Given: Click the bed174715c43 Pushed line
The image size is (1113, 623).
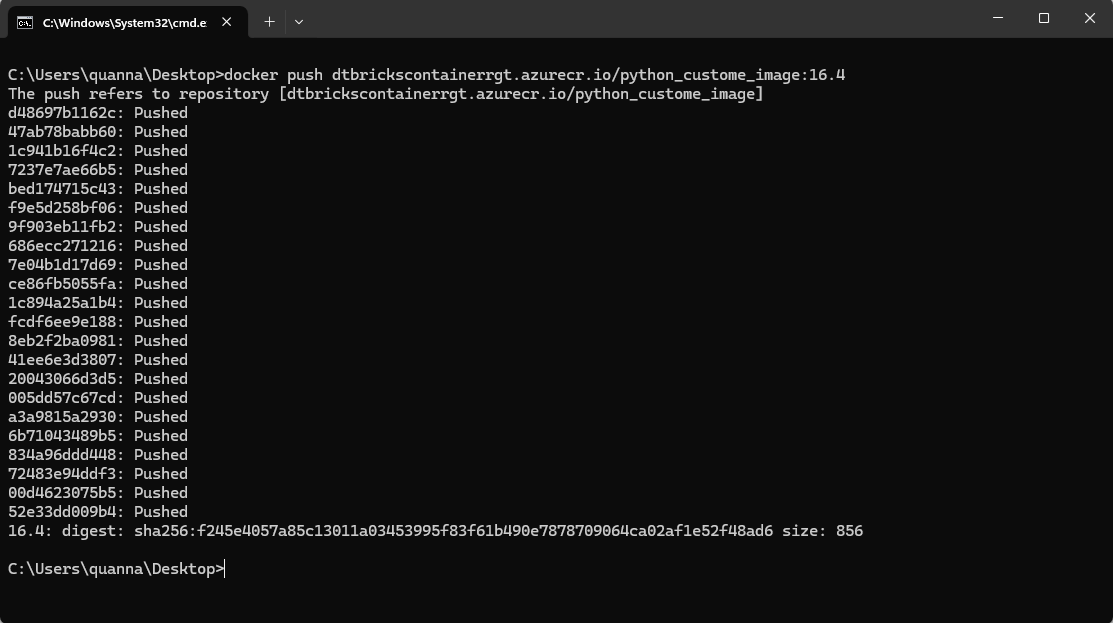Looking at the screenshot, I should pyautogui.click(x=98, y=189).
